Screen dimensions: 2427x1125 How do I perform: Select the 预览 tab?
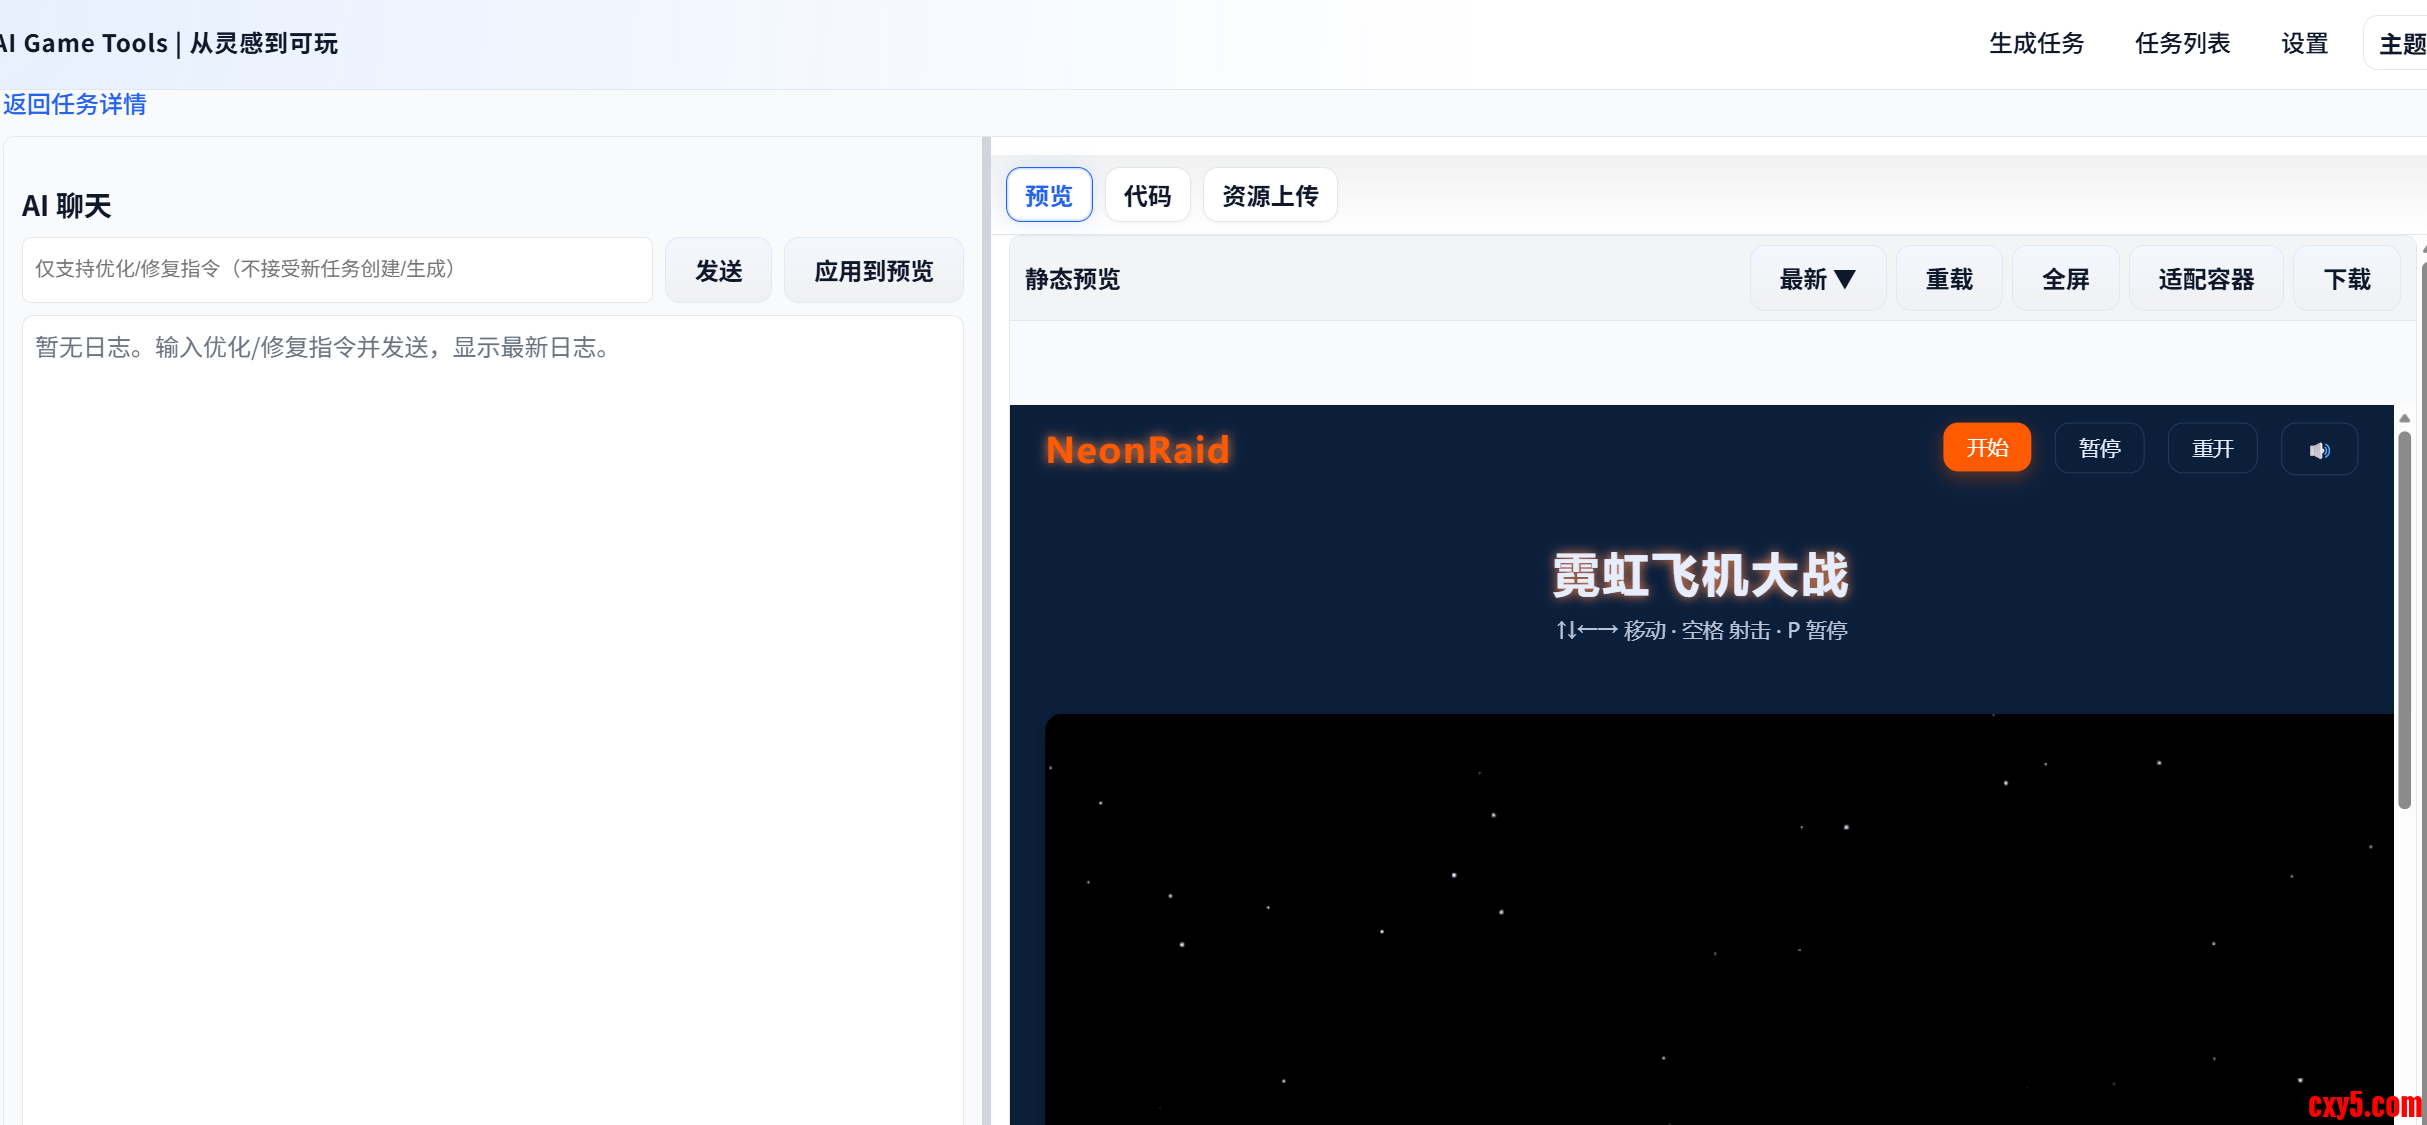pyautogui.click(x=1048, y=196)
